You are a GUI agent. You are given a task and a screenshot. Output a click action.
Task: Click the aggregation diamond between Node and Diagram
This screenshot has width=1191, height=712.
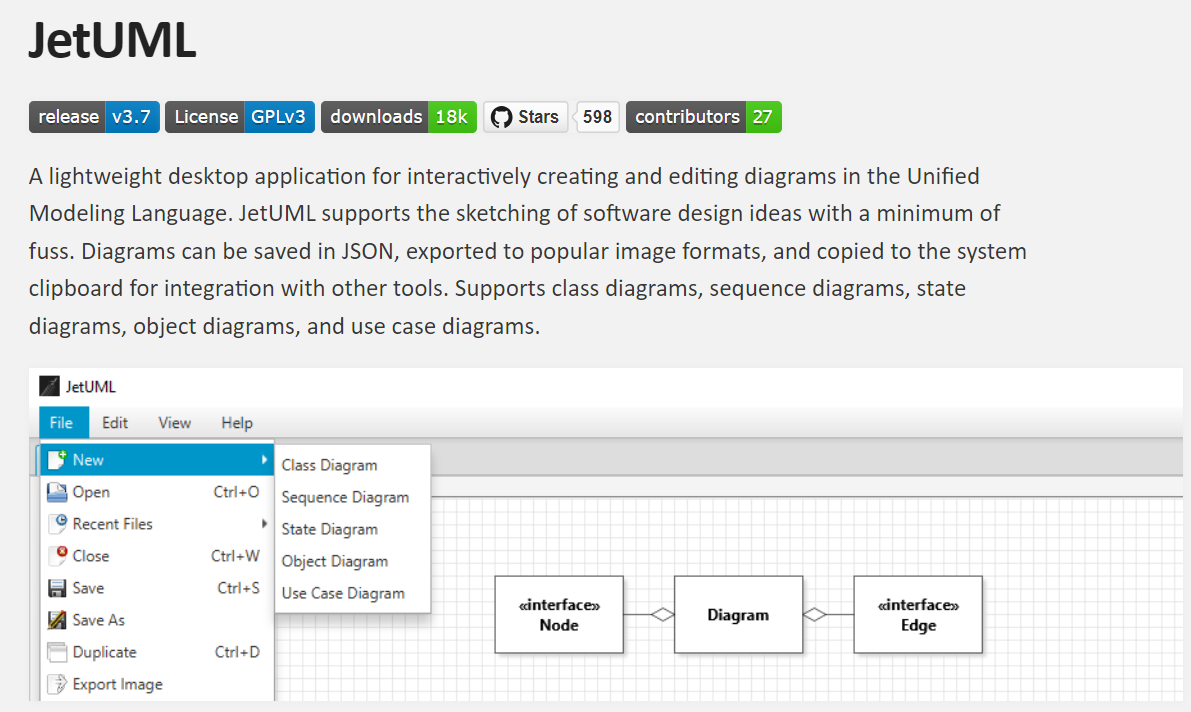pyautogui.click(x=662, y=614)
